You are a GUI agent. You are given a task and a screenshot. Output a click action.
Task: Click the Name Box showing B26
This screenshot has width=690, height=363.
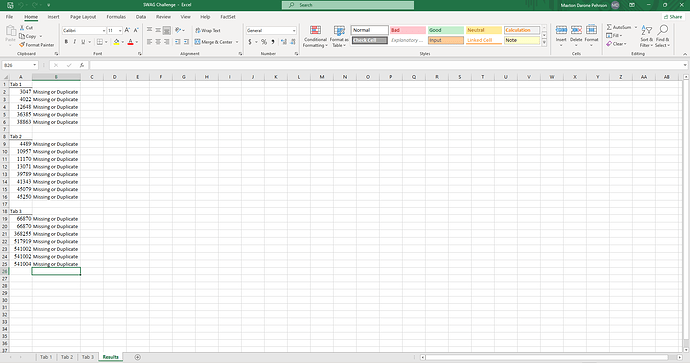click(x=20, y=65)
